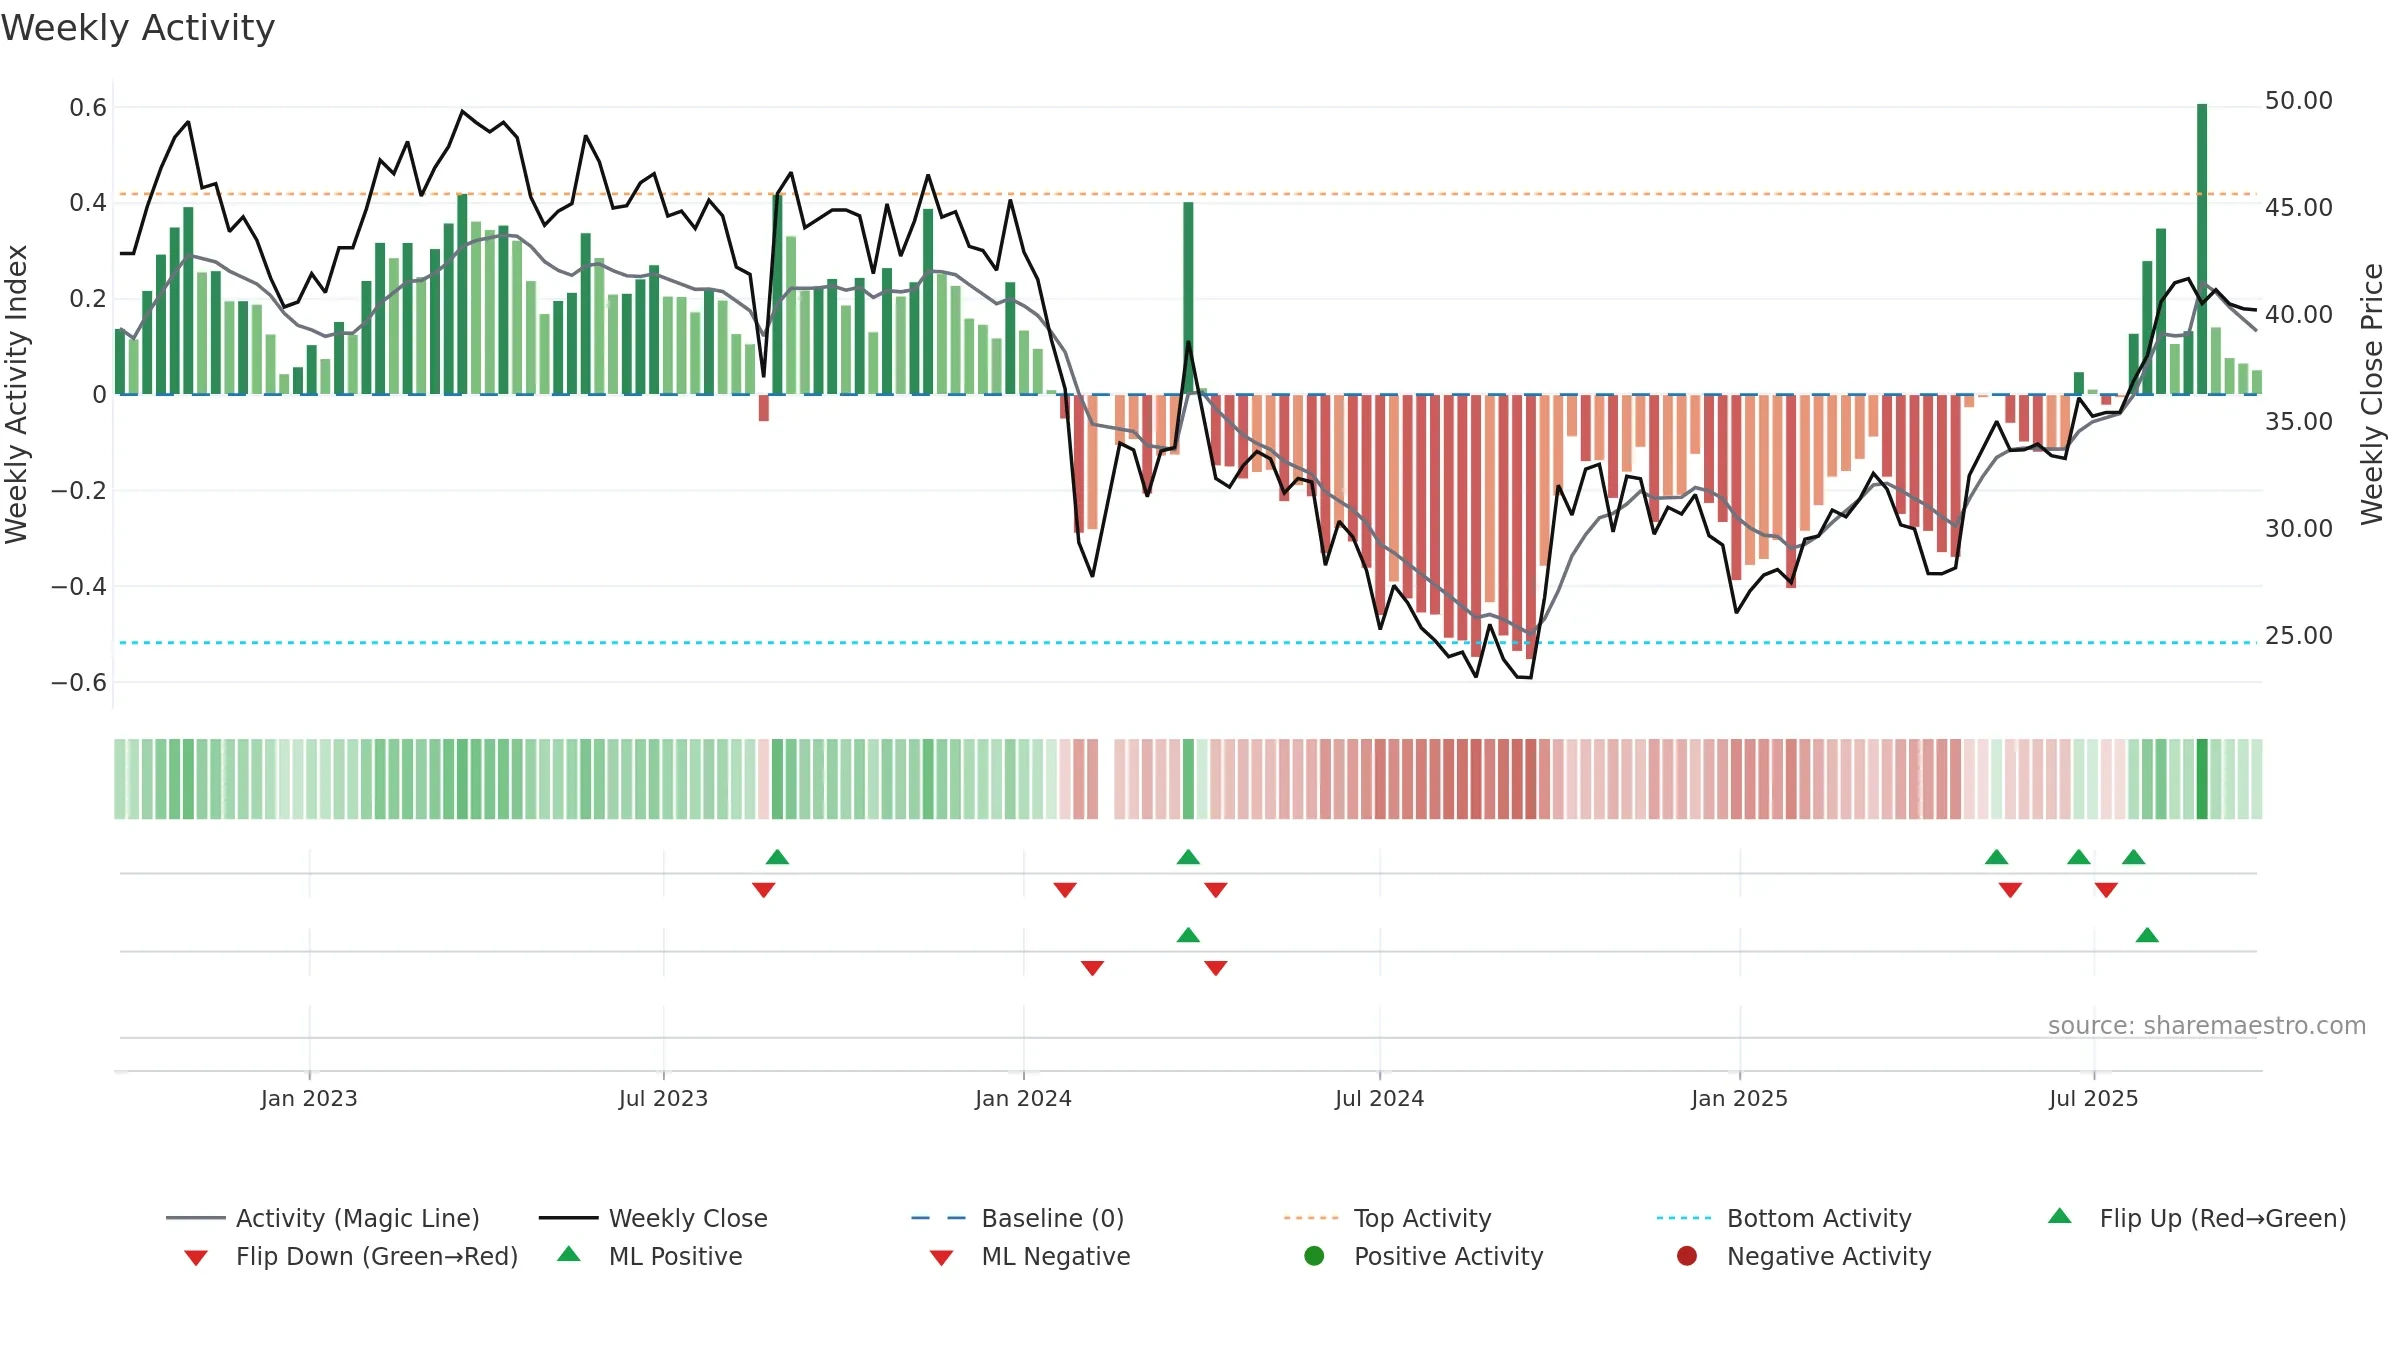This screenshot has width=2400, height=1350.
Task: Click the first flip-down triangle near Aug 2023
Action: tap(764, 890)
